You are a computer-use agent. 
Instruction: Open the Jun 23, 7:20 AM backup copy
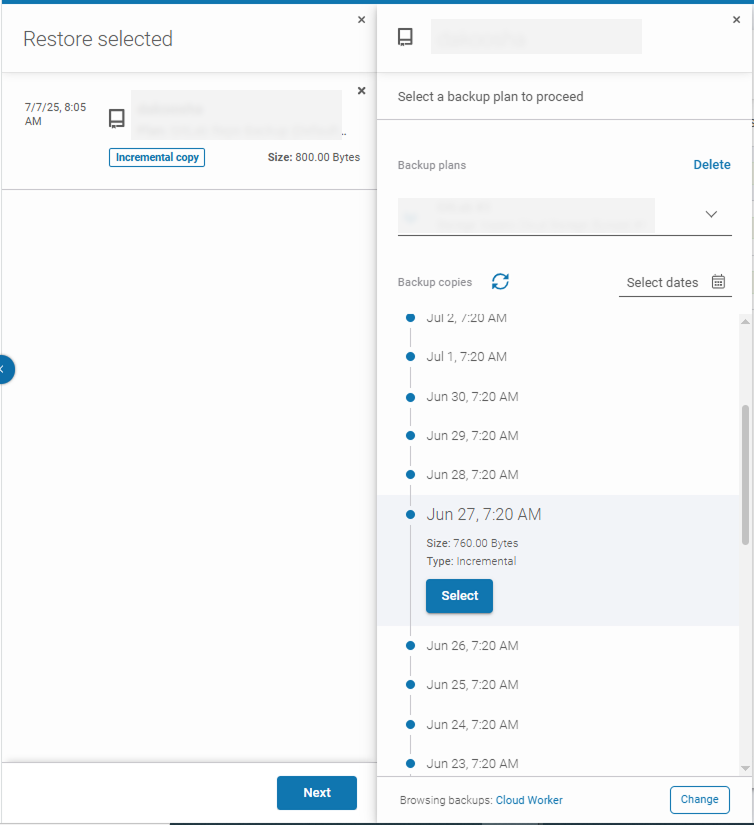pos(472,763)
